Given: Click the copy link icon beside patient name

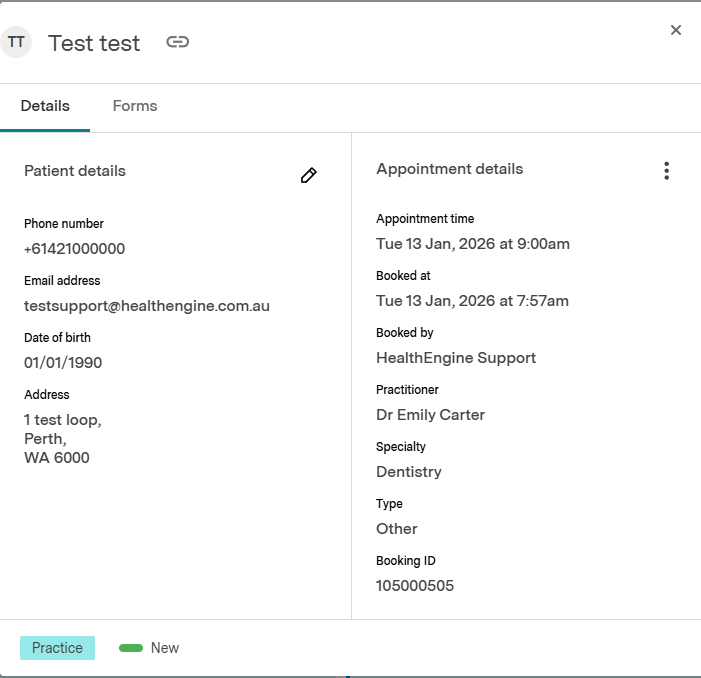Looking at the screenshot, I should [x=177, y=42].
